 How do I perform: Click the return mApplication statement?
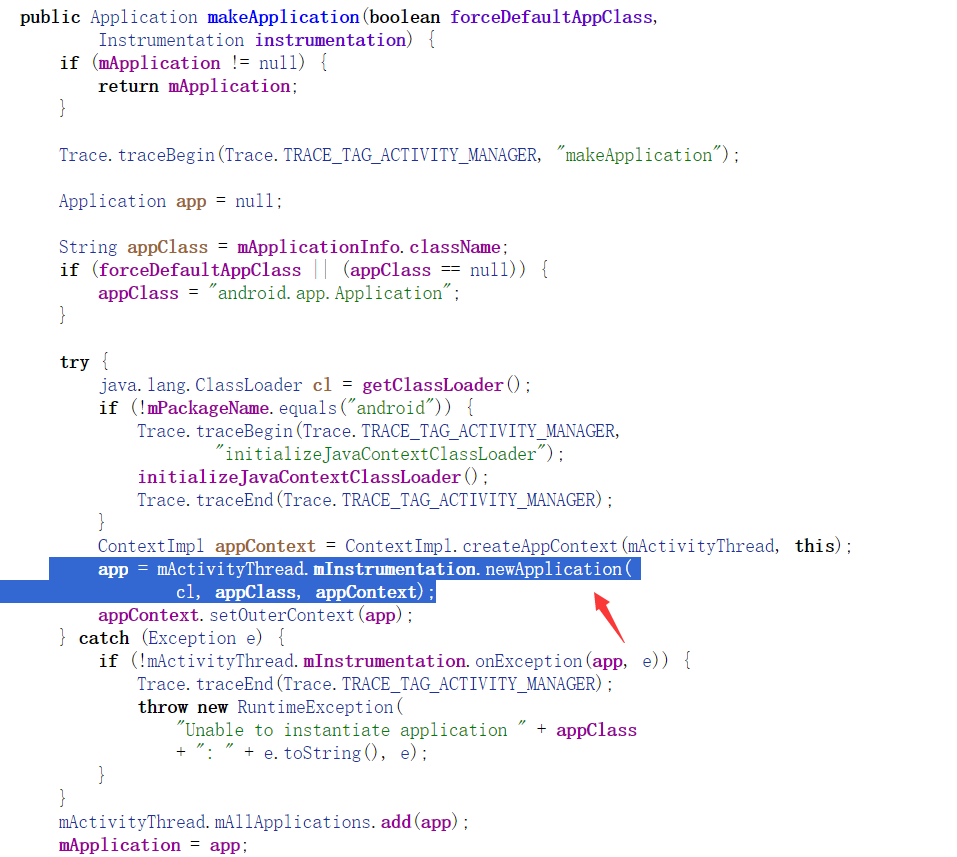198,86
